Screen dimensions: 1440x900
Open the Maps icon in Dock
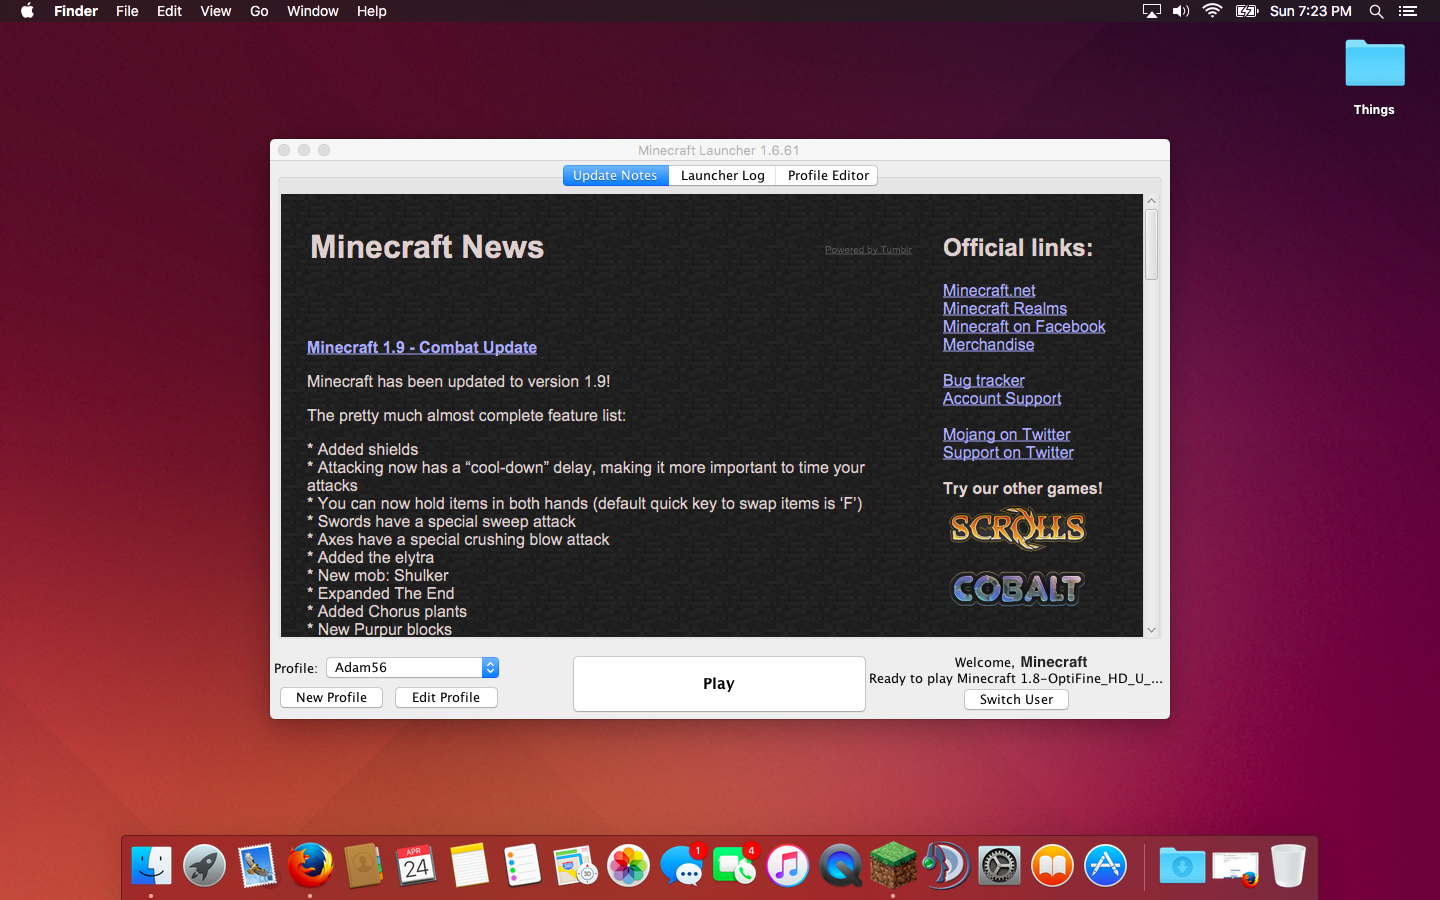click(576, 866)
